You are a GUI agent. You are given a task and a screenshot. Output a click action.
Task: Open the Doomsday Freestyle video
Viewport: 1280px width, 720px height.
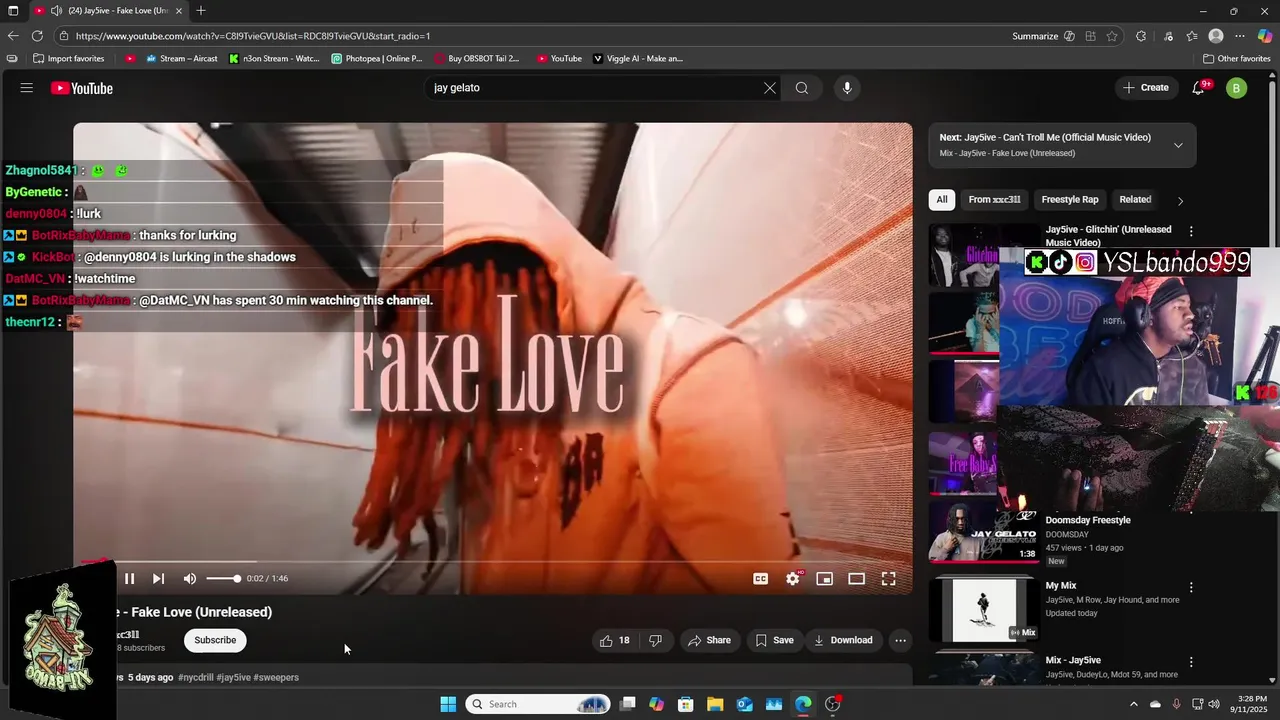pos(1088,520)
